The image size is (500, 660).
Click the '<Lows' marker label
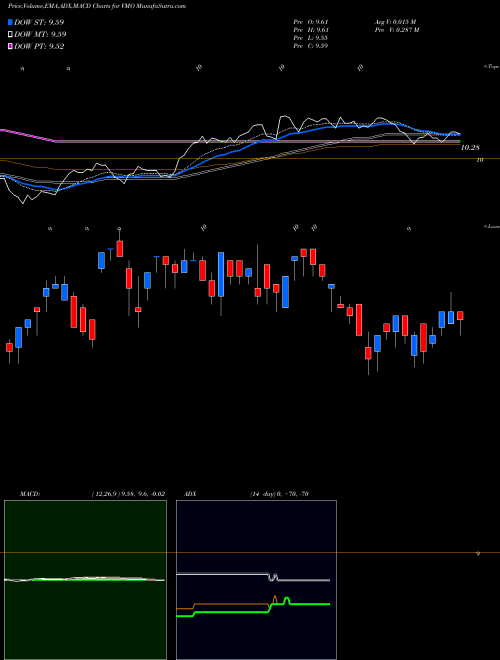(x=491, y=226)
